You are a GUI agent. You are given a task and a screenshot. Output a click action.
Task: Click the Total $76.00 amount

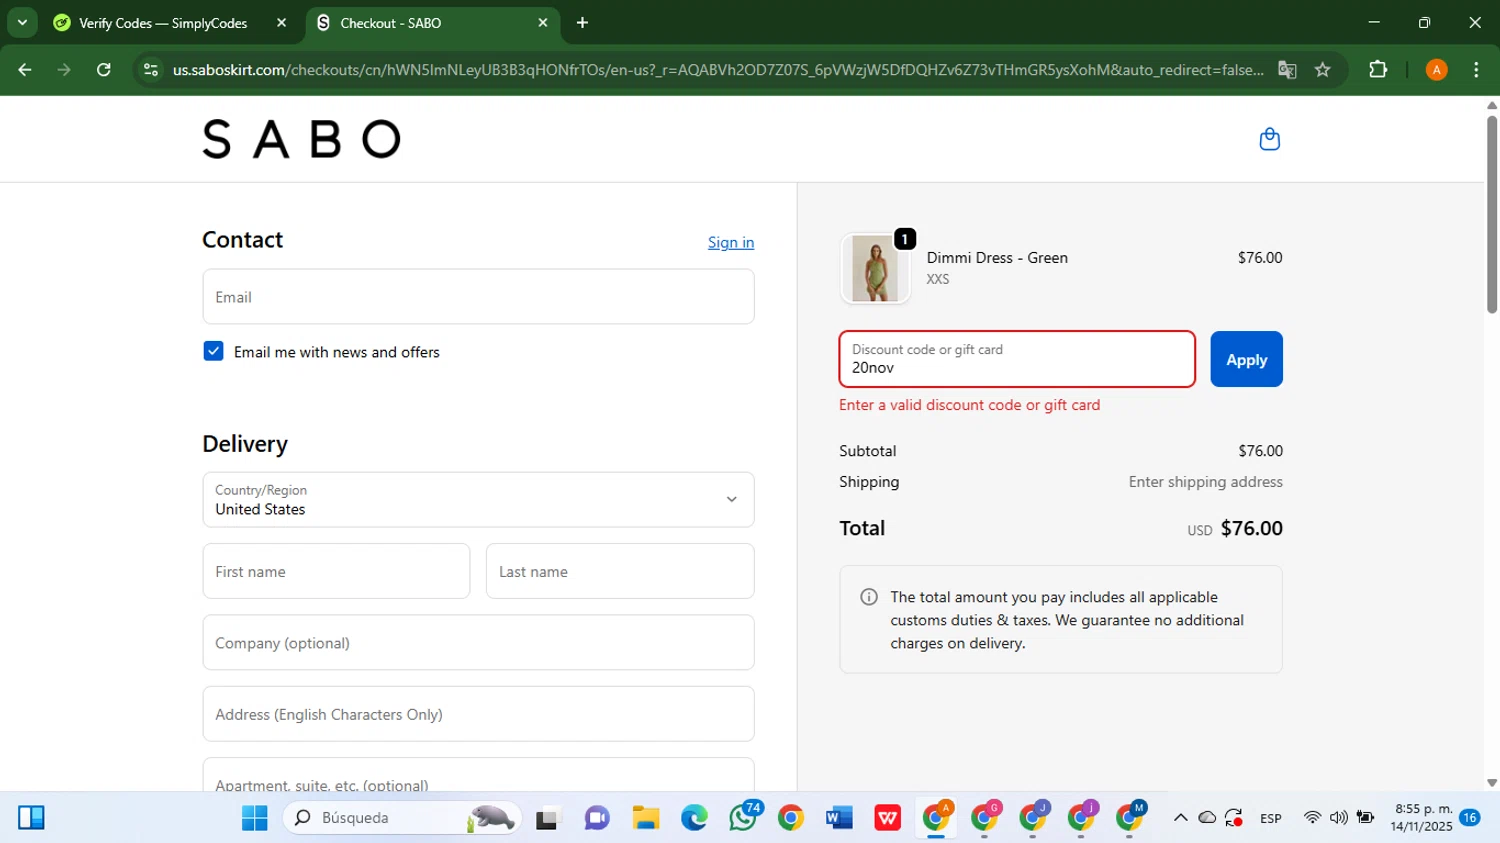pyautogui.click(x=1251, y=528)
